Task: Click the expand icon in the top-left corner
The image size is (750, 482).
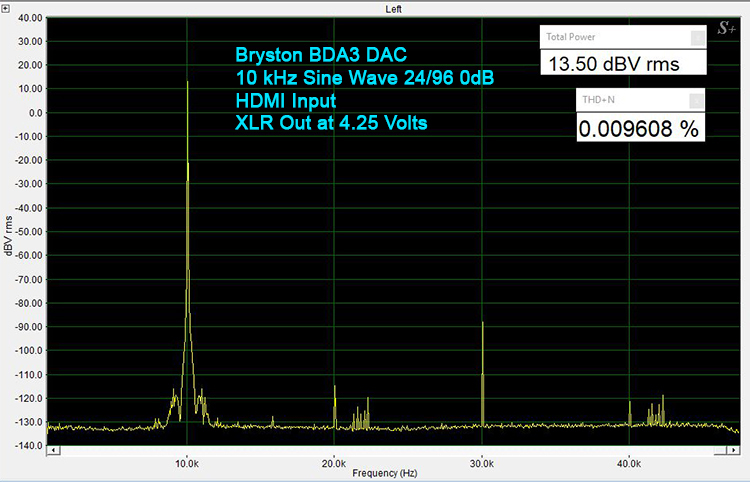Action: (x=7, y=7)
